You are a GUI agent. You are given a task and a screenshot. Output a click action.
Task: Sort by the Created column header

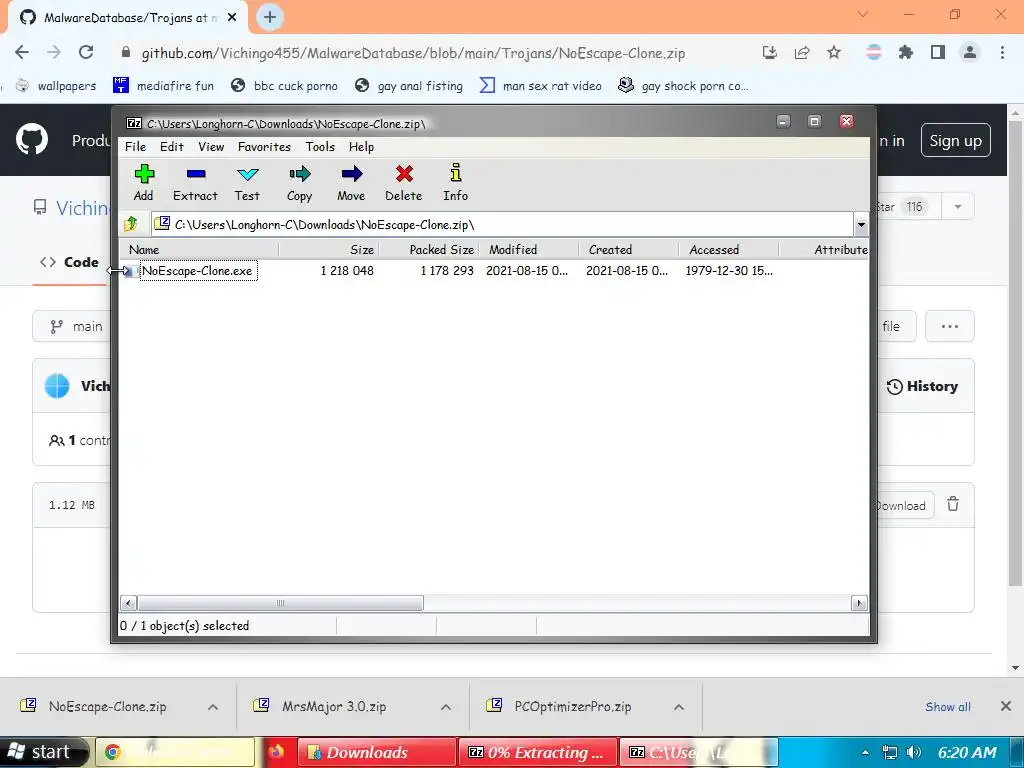(x=628, y=249)
